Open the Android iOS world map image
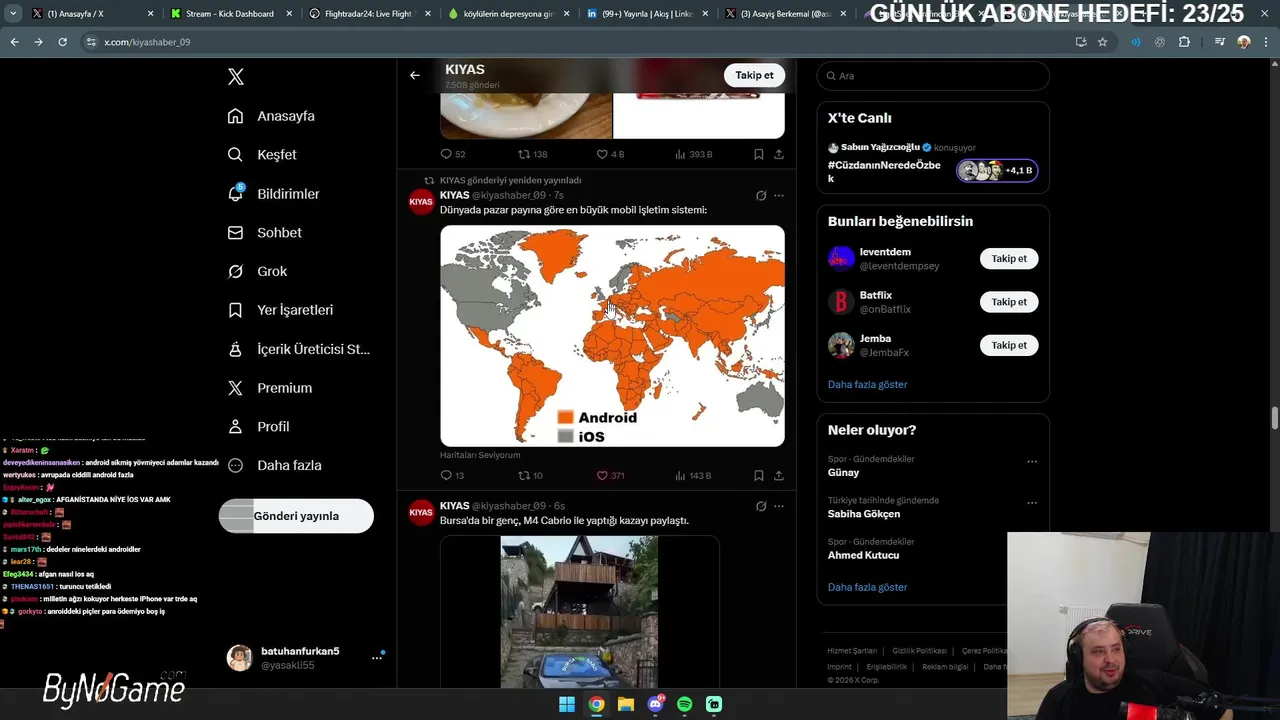Viewport: 1280px width, 720px height. (612, 336)
